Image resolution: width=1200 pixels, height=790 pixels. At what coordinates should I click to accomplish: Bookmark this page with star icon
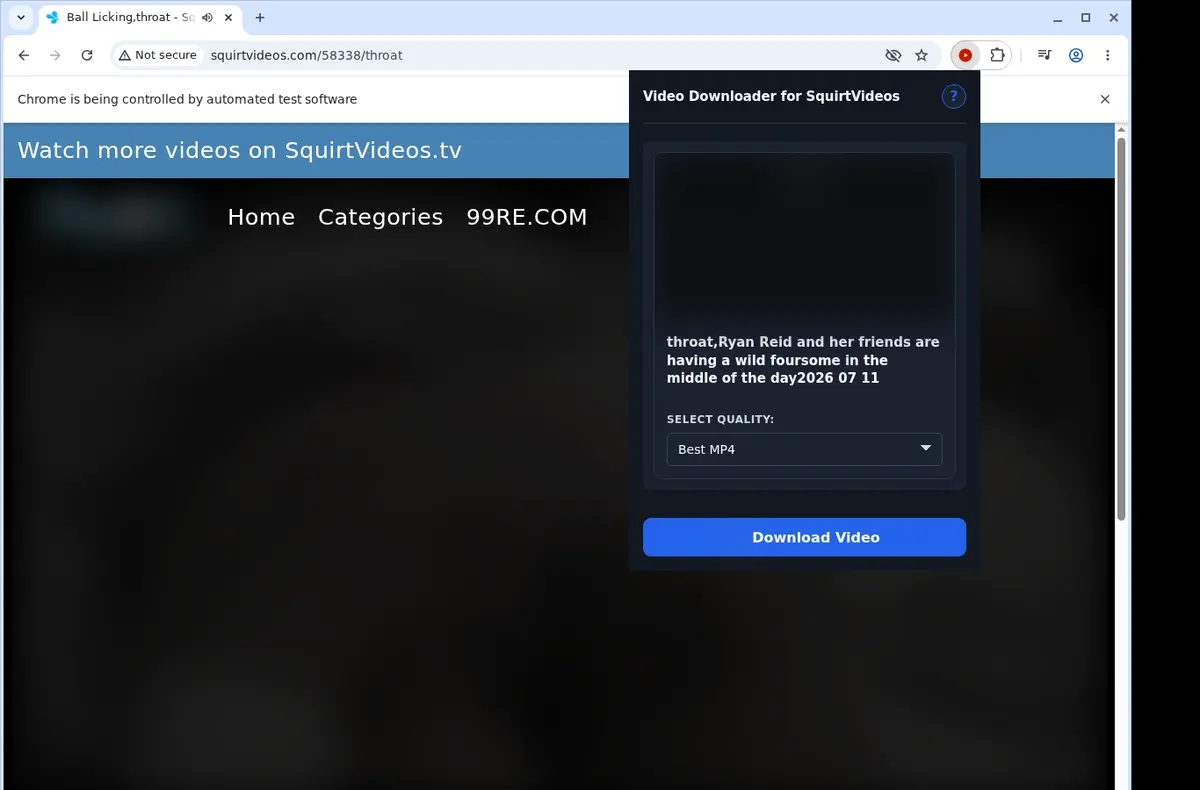coord(922,55)
